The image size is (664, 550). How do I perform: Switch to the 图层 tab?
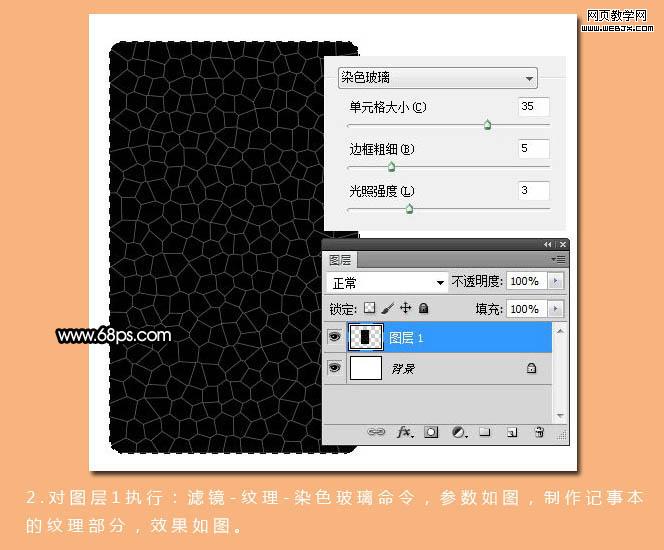(340, 260)
